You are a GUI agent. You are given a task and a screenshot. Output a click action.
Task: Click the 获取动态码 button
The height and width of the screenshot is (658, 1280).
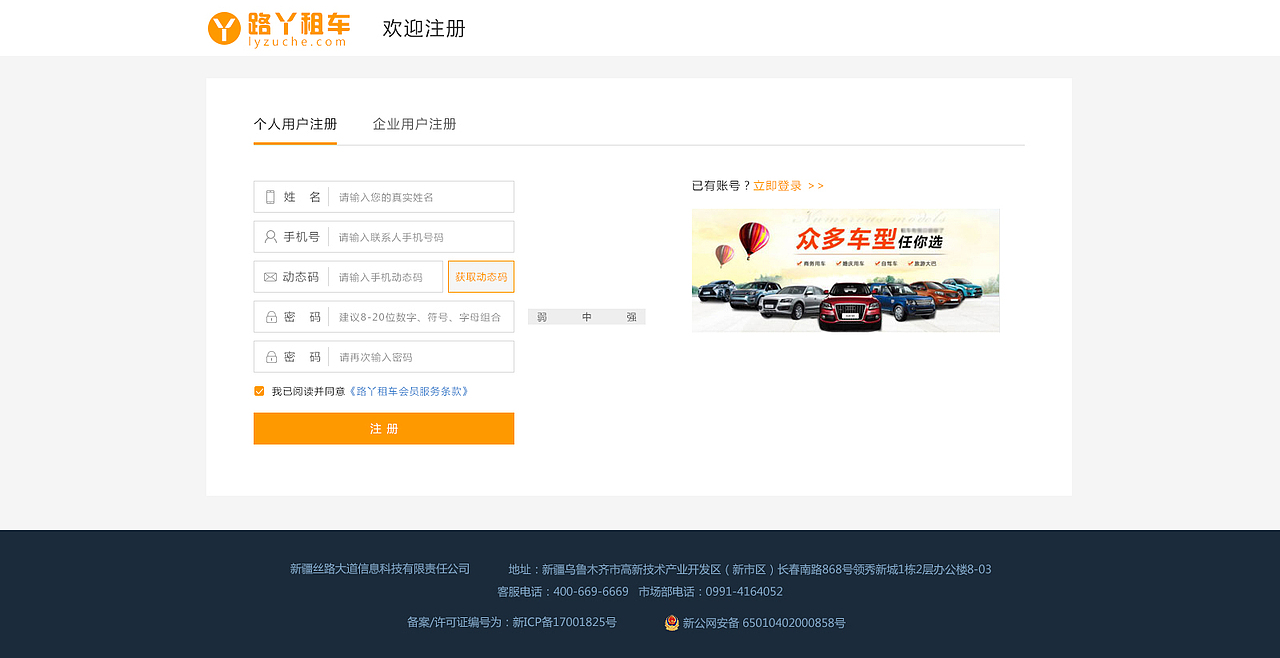click(x=481, y=276)
